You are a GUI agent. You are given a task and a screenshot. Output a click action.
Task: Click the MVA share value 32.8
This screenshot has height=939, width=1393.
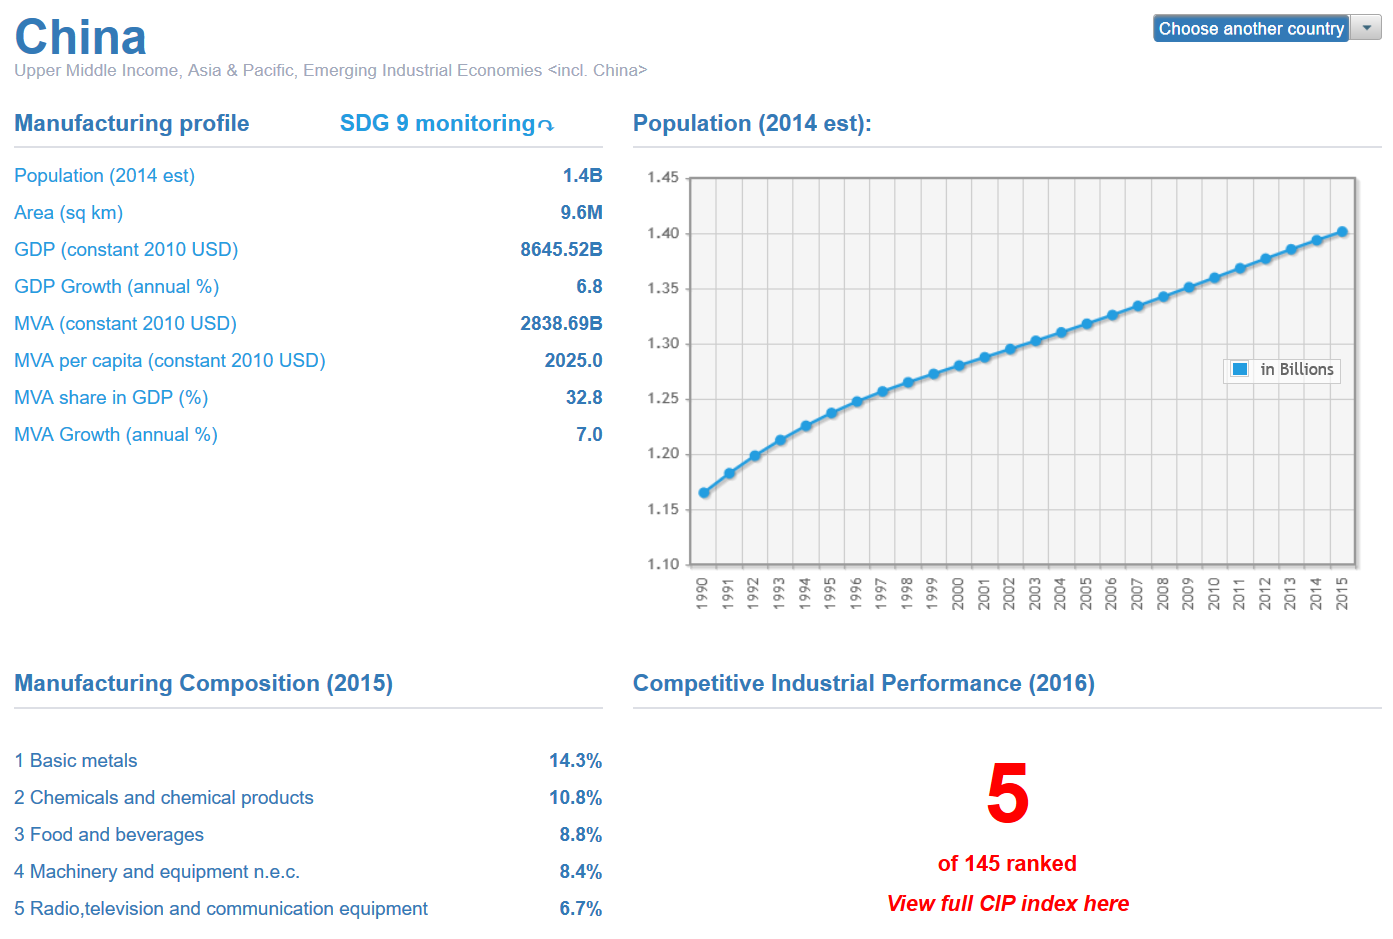coord(584,398)
